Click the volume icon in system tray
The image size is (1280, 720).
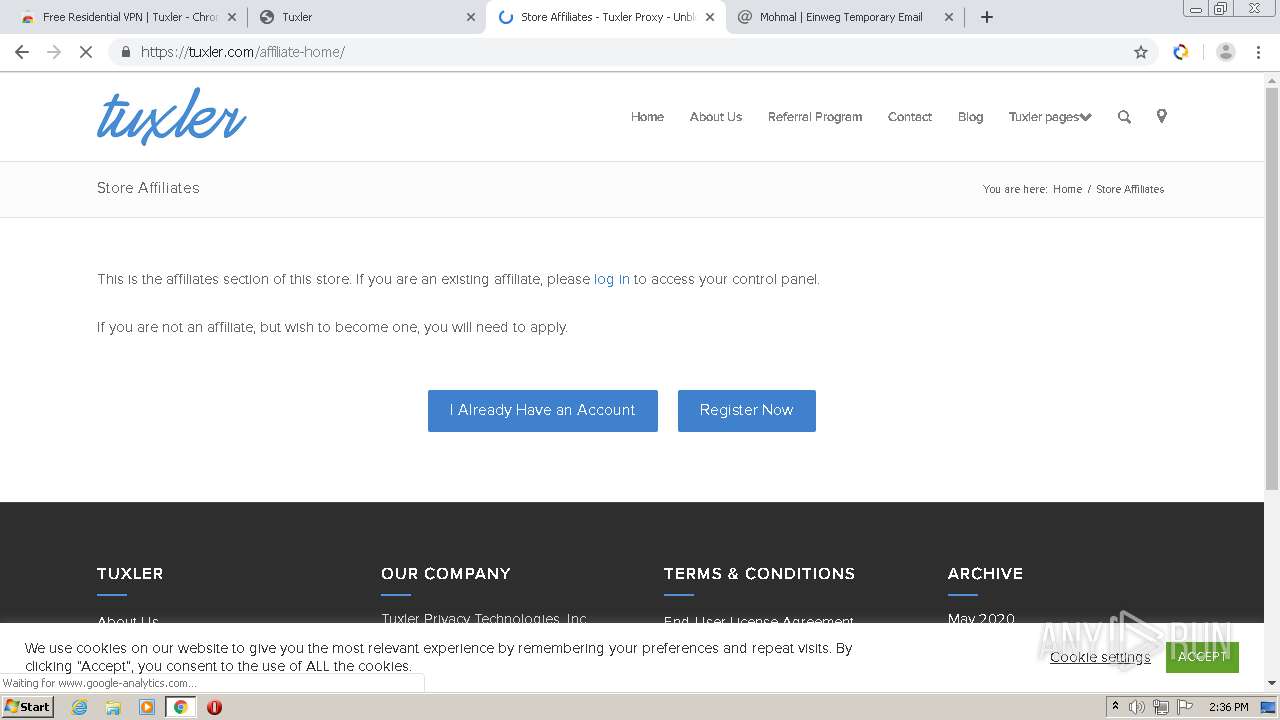[1137, 707]
